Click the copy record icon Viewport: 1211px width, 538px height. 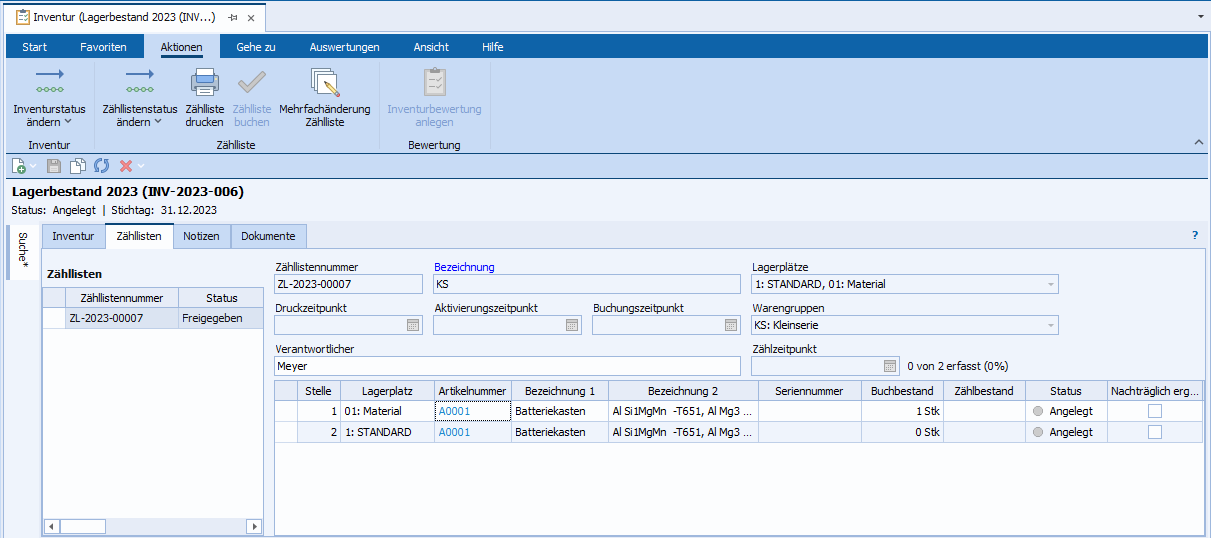[78, 165]
